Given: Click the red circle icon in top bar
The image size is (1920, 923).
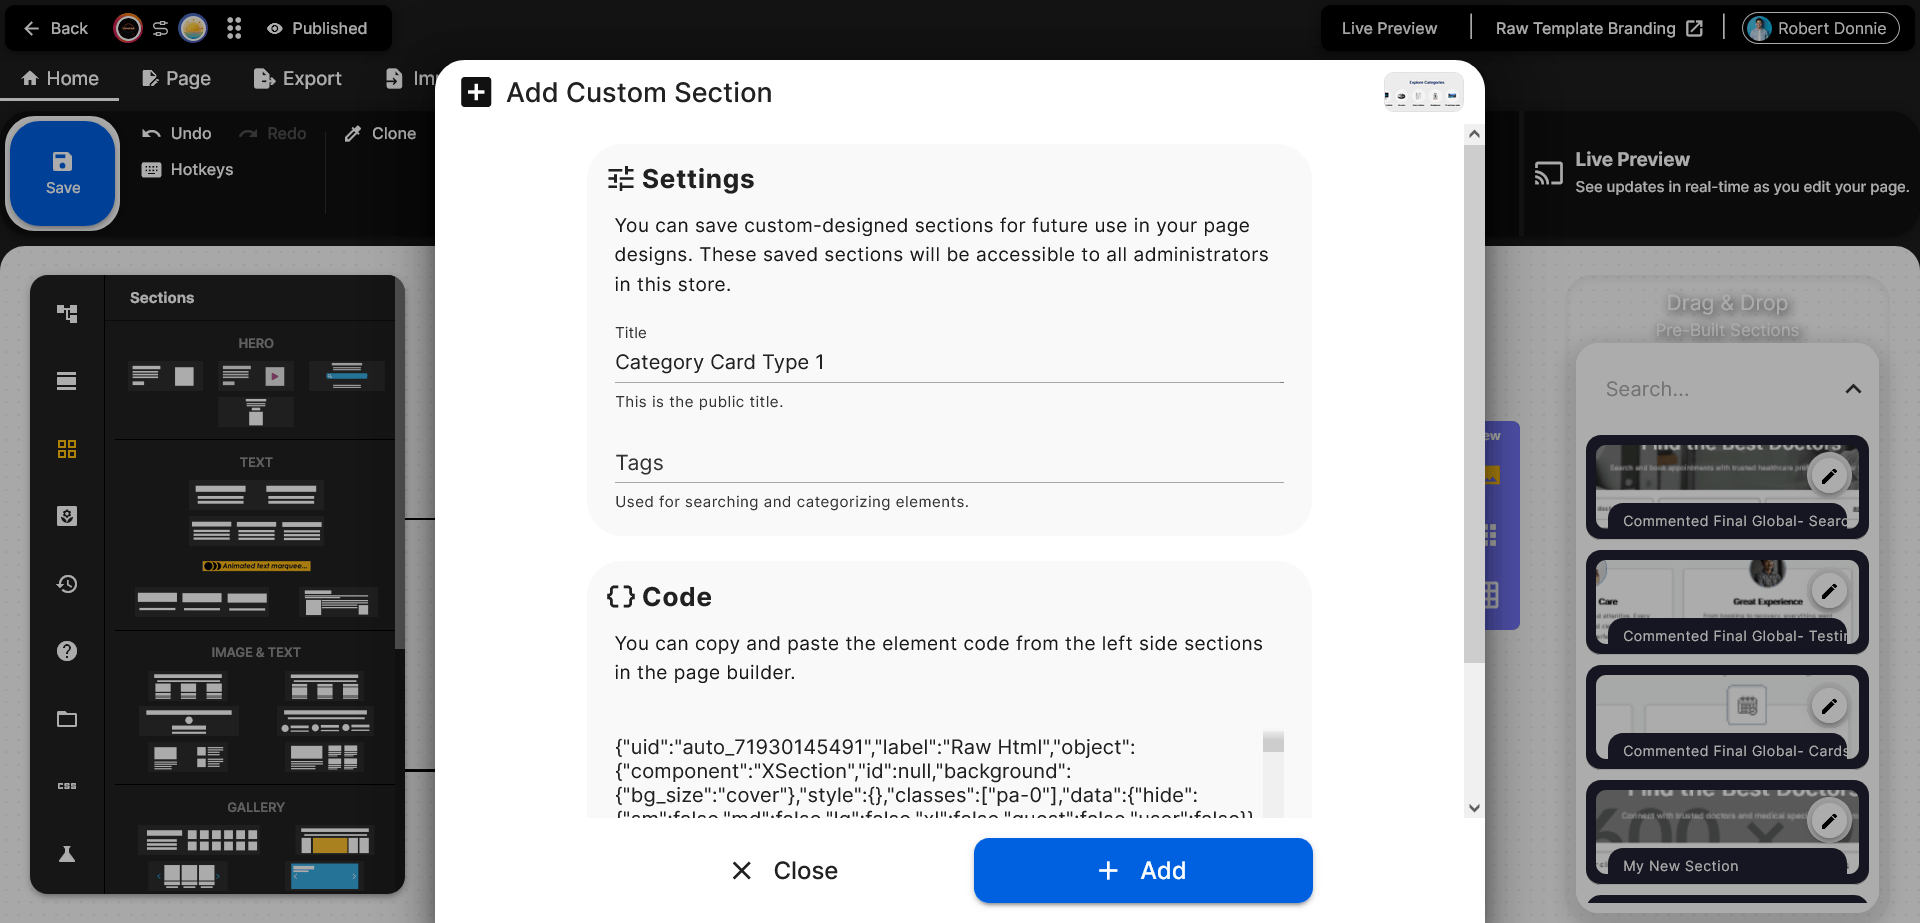Looking at the screenshot, I should click(x=128, y=28).
